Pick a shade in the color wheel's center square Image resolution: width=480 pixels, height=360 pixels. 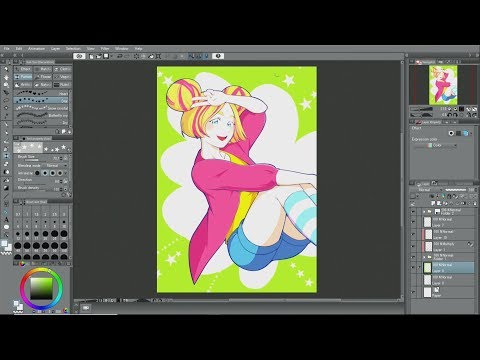(x=41, y=289)
